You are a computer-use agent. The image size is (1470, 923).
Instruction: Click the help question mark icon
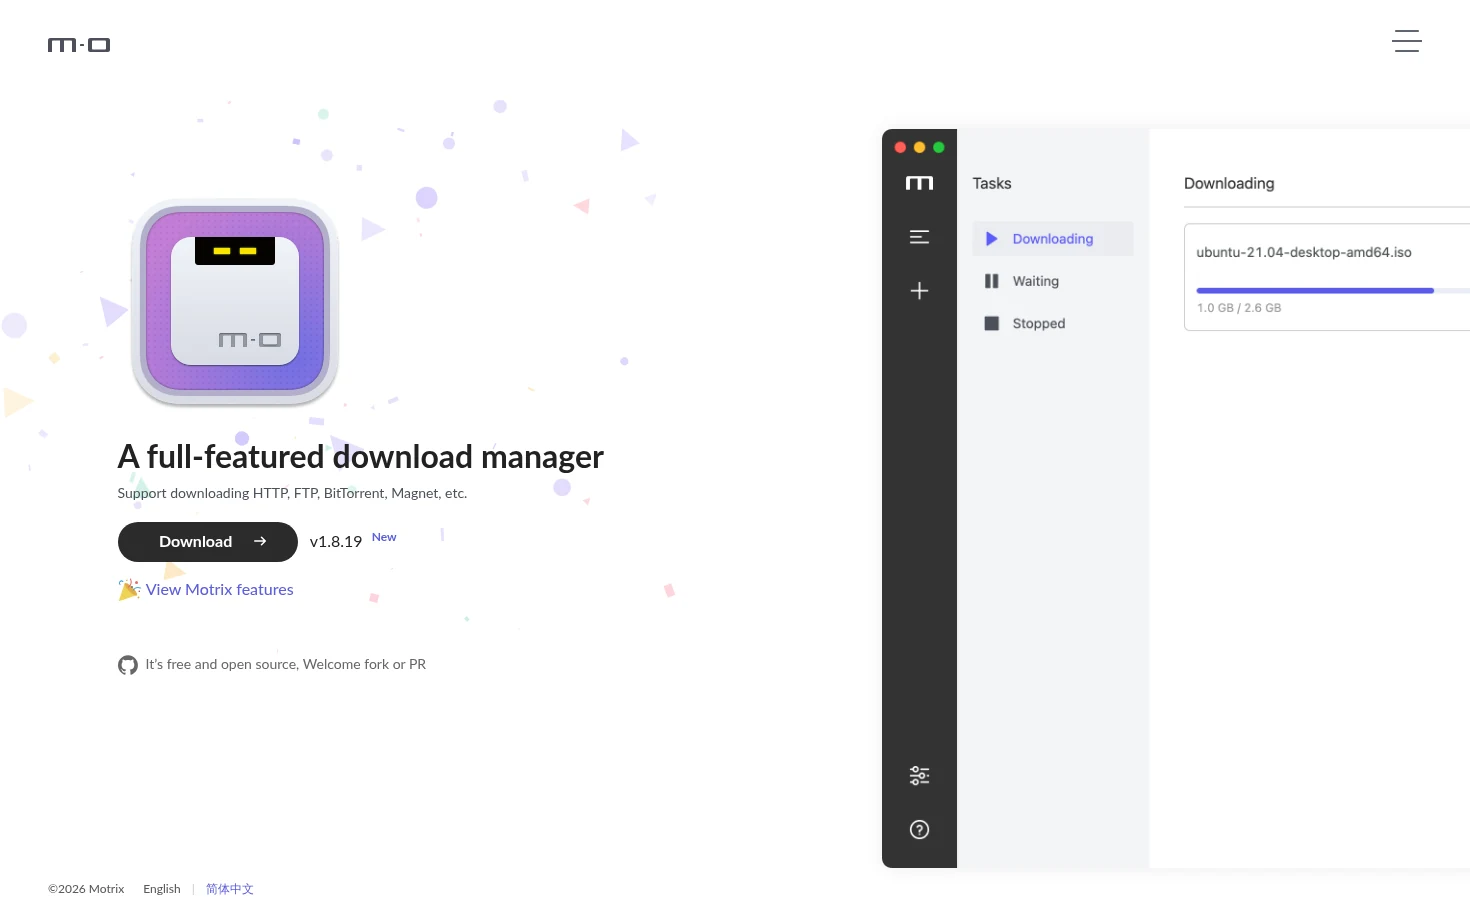919,830
